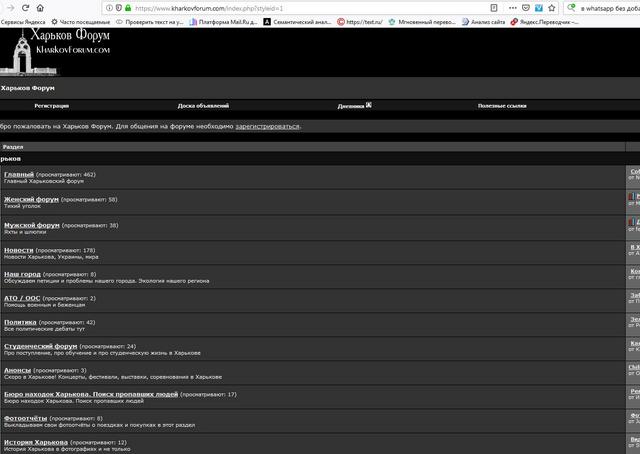The width and height of the screenshot is (640, 454).
Task: Click the search engine magnifier icon
Action: point(571,8)
